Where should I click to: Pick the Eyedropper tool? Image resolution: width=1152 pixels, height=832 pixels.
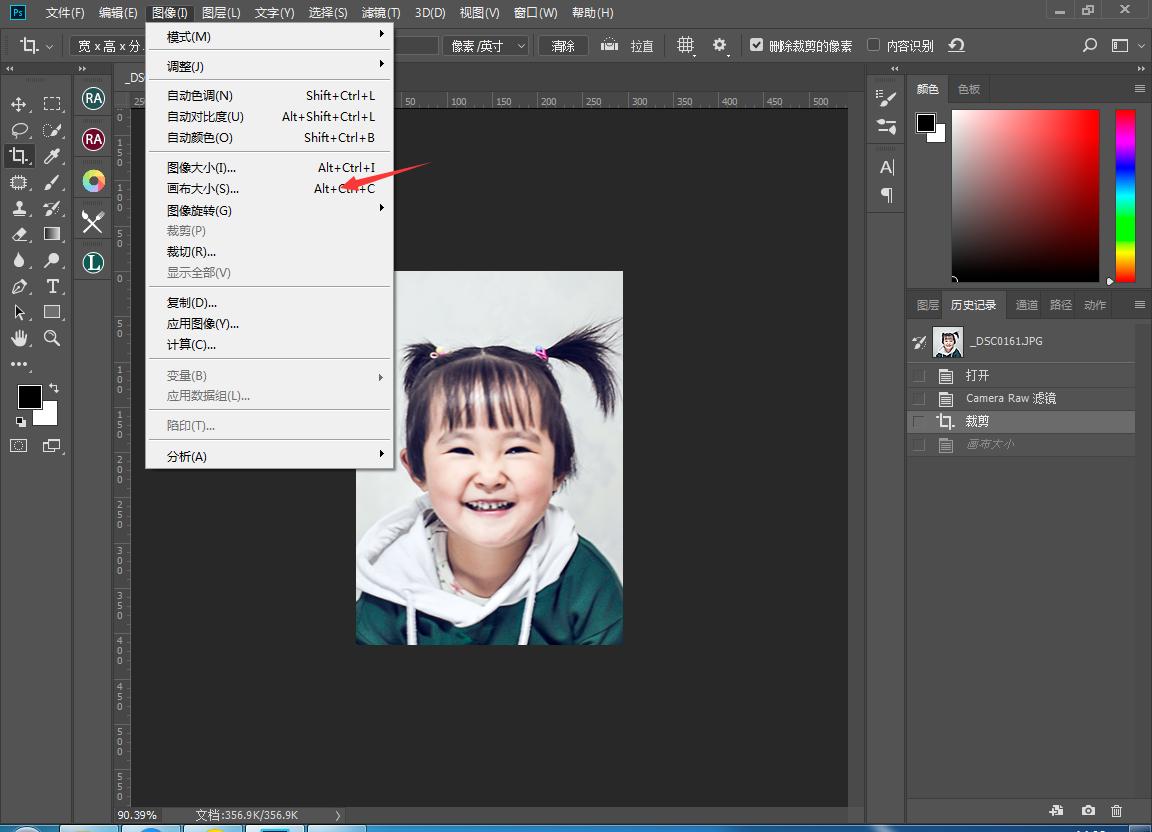pos(52,155)
